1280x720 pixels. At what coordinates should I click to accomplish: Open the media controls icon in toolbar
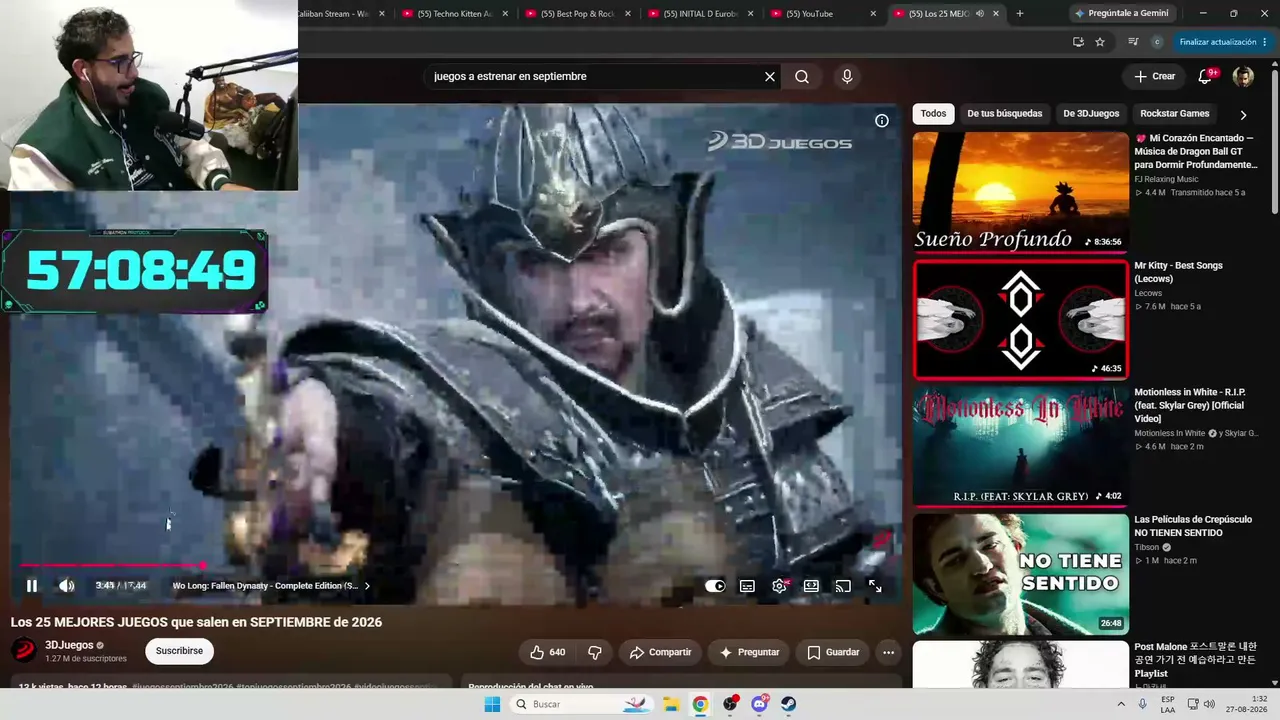coord(1133,42)
